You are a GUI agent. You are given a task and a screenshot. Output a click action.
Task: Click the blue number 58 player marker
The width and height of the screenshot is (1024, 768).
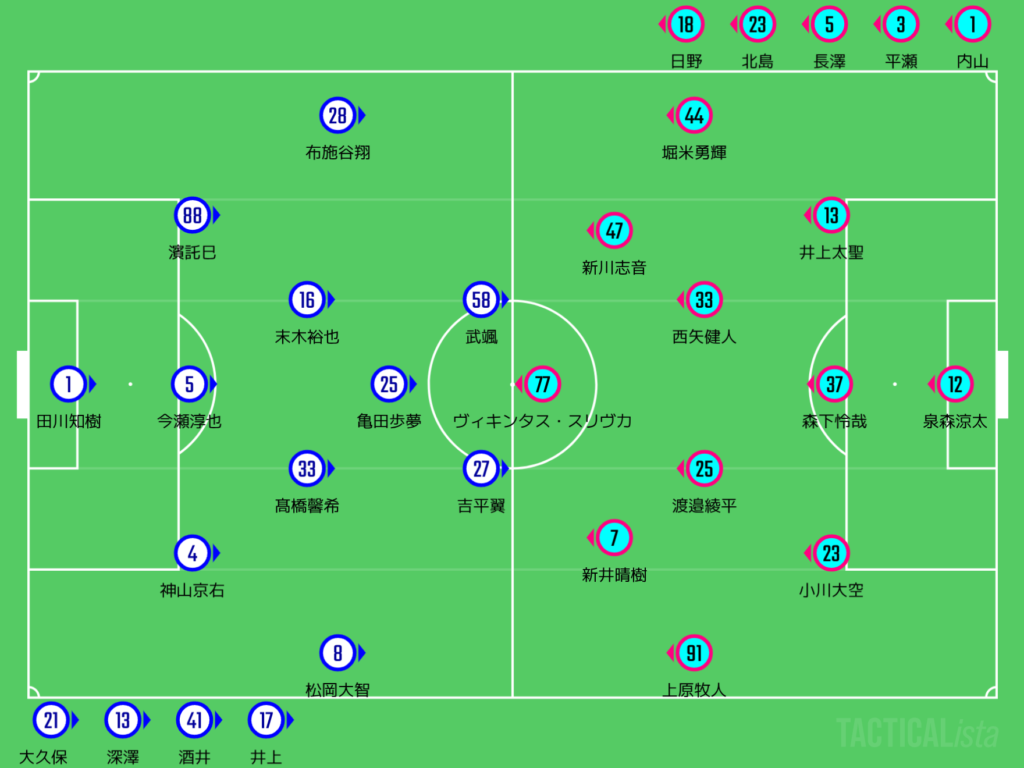pos(481,300)
